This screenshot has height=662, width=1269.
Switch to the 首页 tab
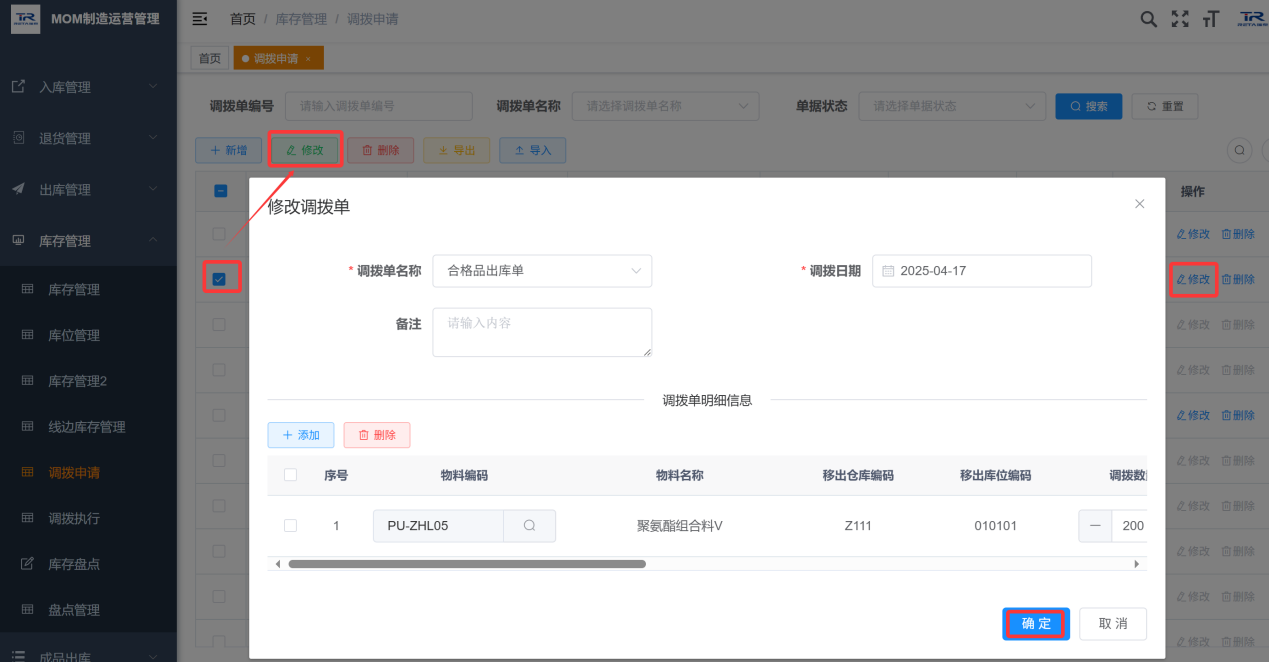pyautogui.click(x=210, y=59)
